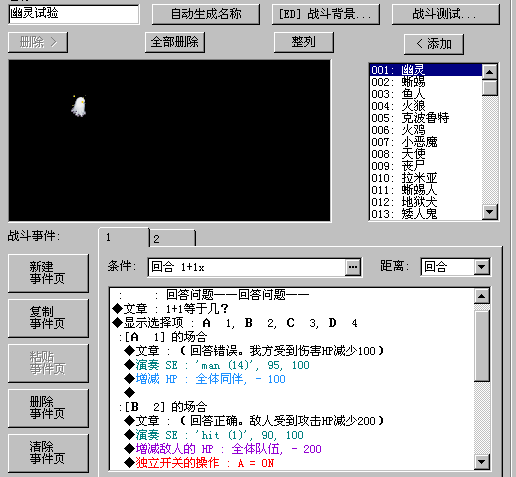This screenshot has width=516, height=477.
Task: Click the 自动生成名称 button
Action: [206, 14]
